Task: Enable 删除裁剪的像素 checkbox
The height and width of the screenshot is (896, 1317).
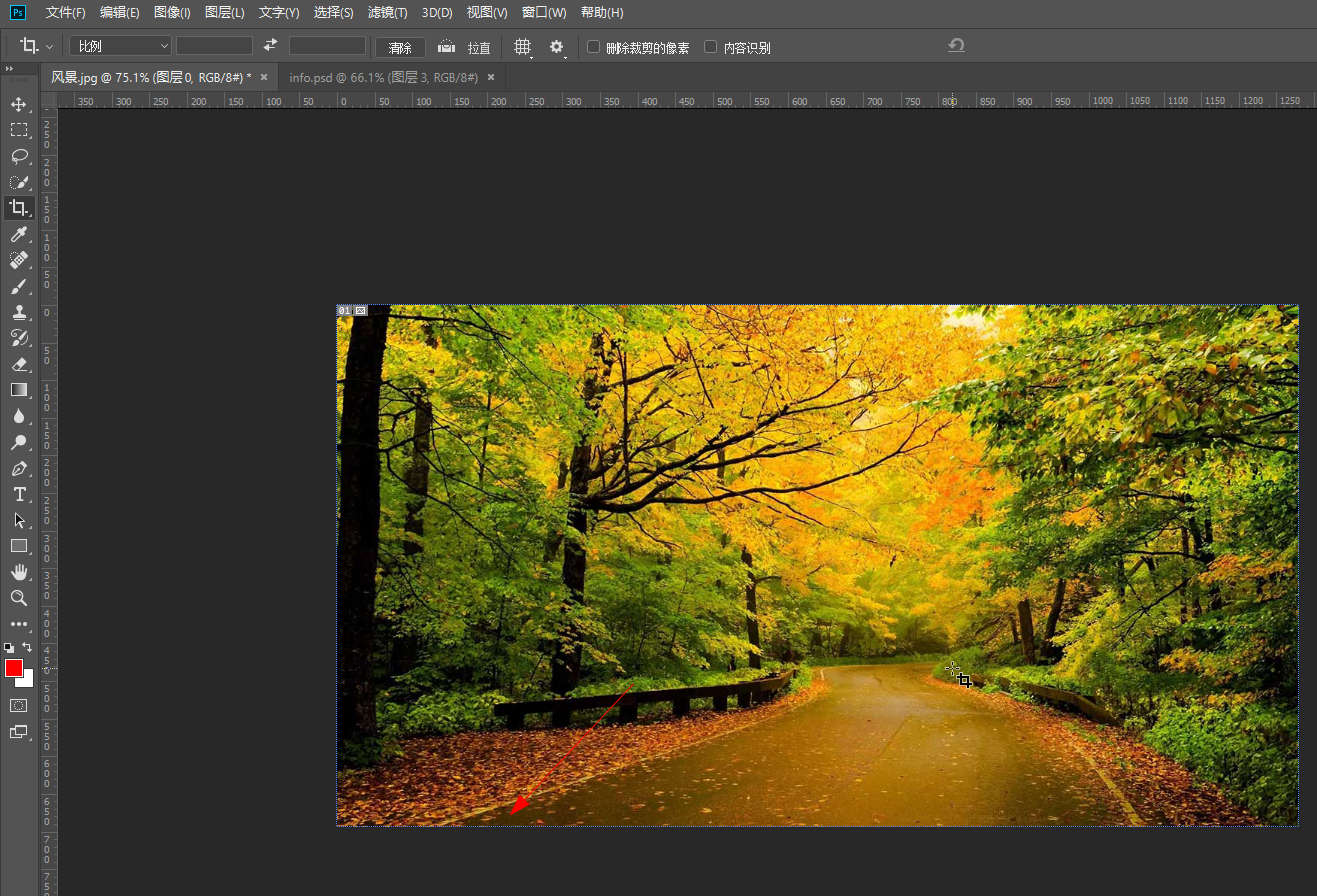Action: click(593, 47)
